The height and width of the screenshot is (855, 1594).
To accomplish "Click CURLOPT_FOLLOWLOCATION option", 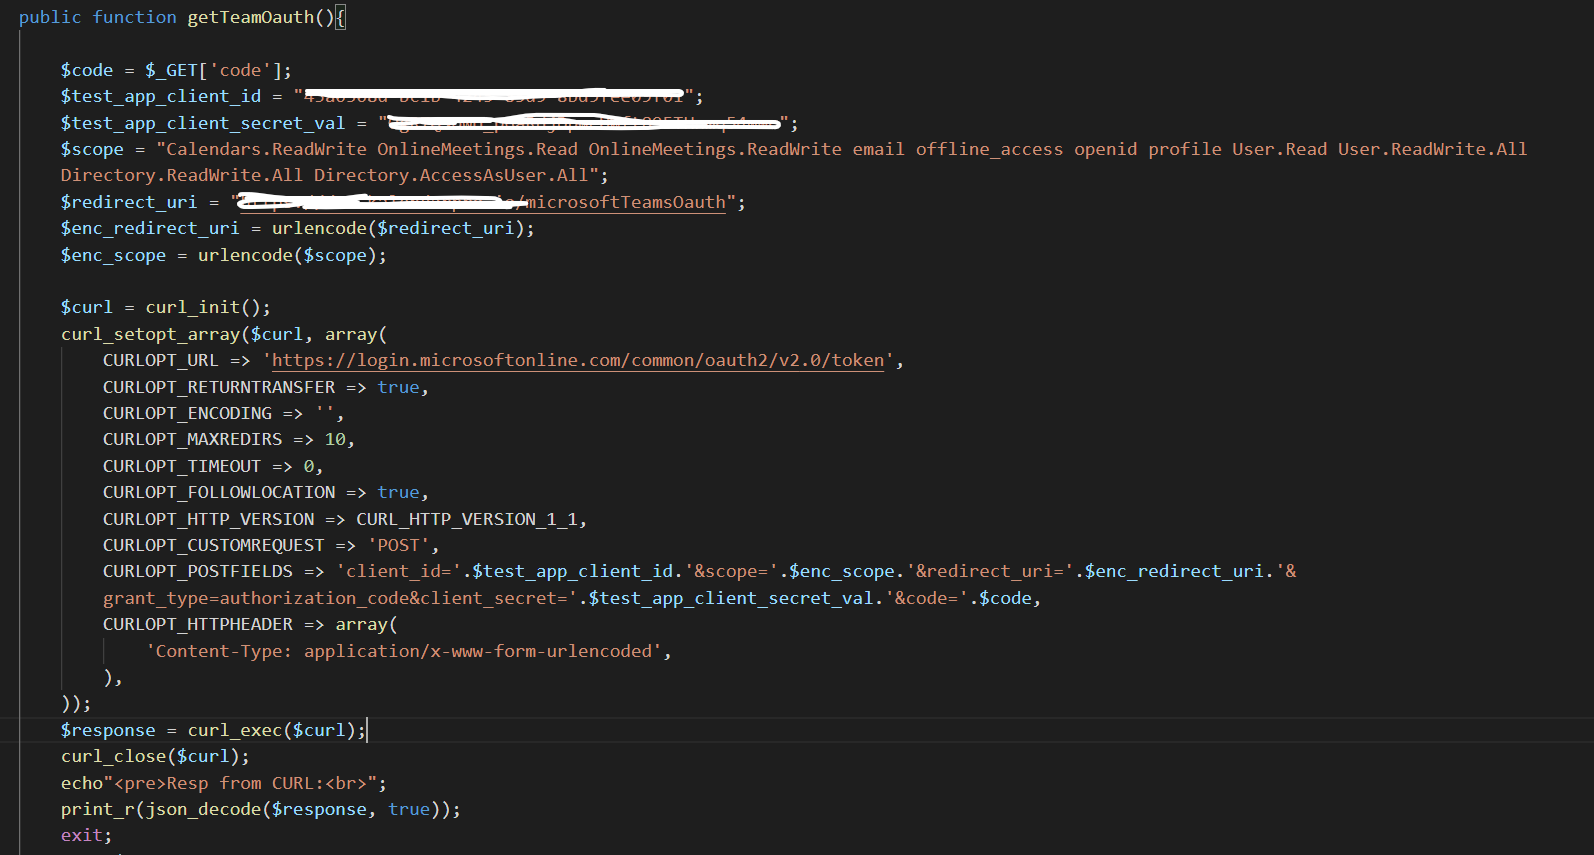I will point(219,492).
